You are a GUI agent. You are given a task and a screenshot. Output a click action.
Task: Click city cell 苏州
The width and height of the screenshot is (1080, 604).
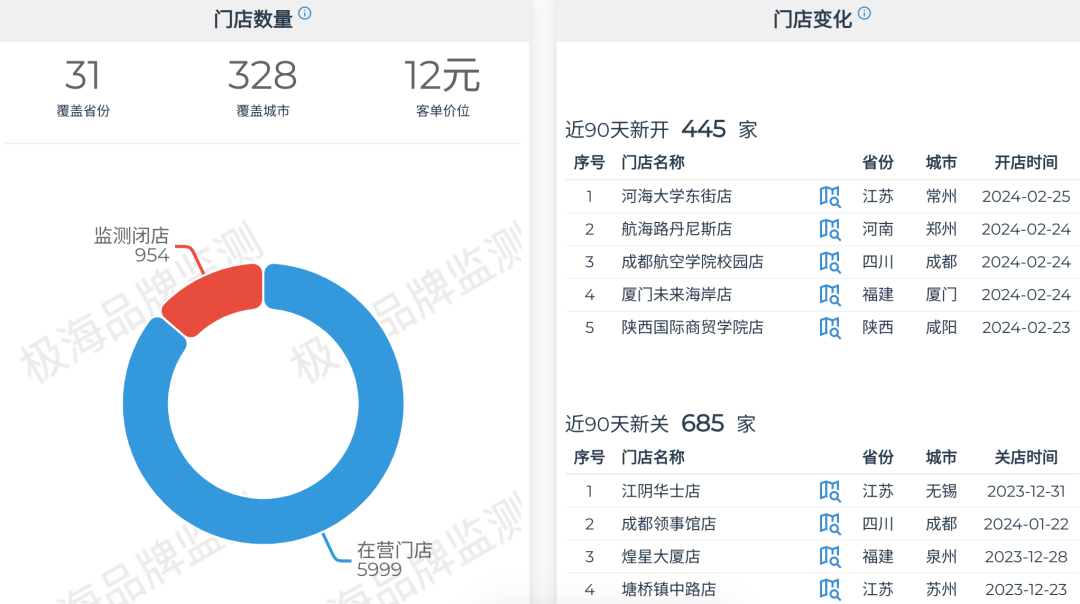click(941, 590)
